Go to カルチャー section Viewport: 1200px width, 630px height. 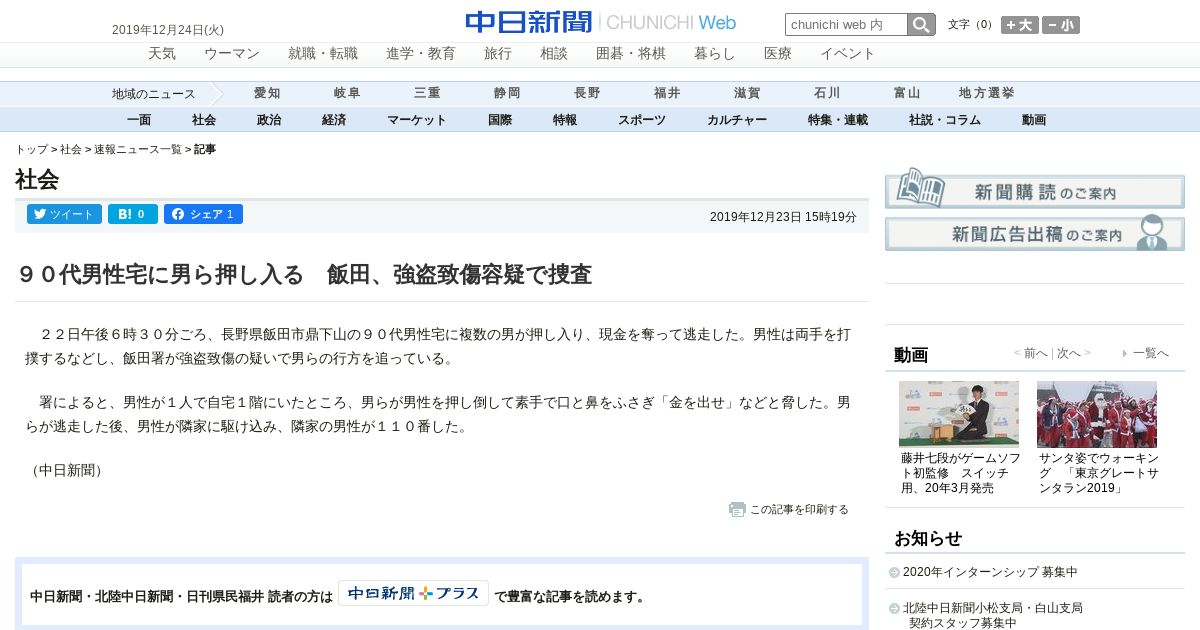(737, 120)
